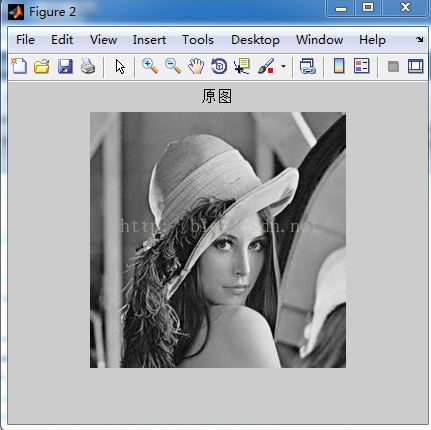This screenshot has height=430, width=431.
Task: Print the figure with printer icon
Action: [x=88, y=66]
